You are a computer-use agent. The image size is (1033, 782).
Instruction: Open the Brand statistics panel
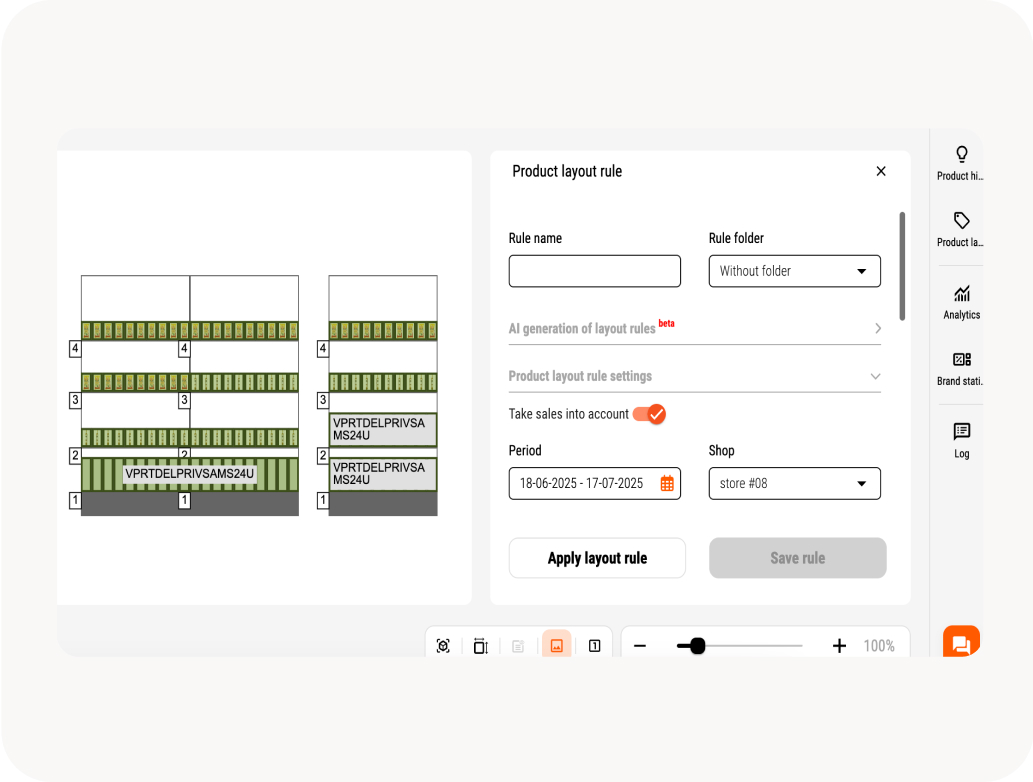point(961,367)
